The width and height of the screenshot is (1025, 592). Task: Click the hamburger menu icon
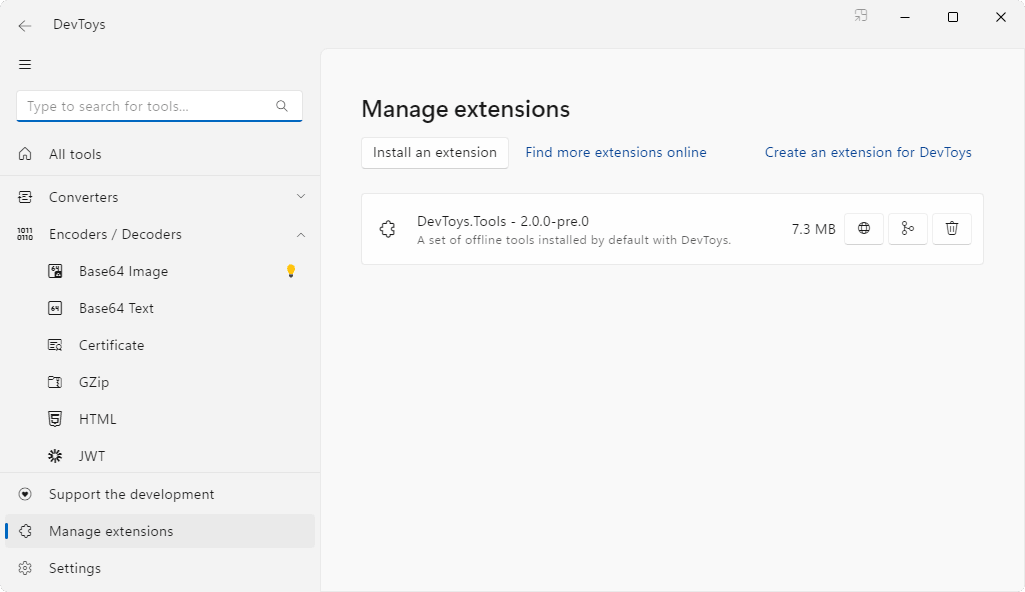[25, 65]
